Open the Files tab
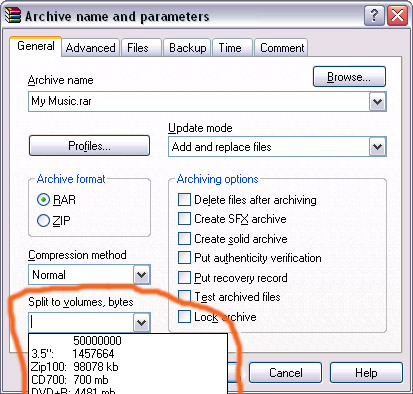This screenshot has width=413, height=394. click(x=141, y=48)
